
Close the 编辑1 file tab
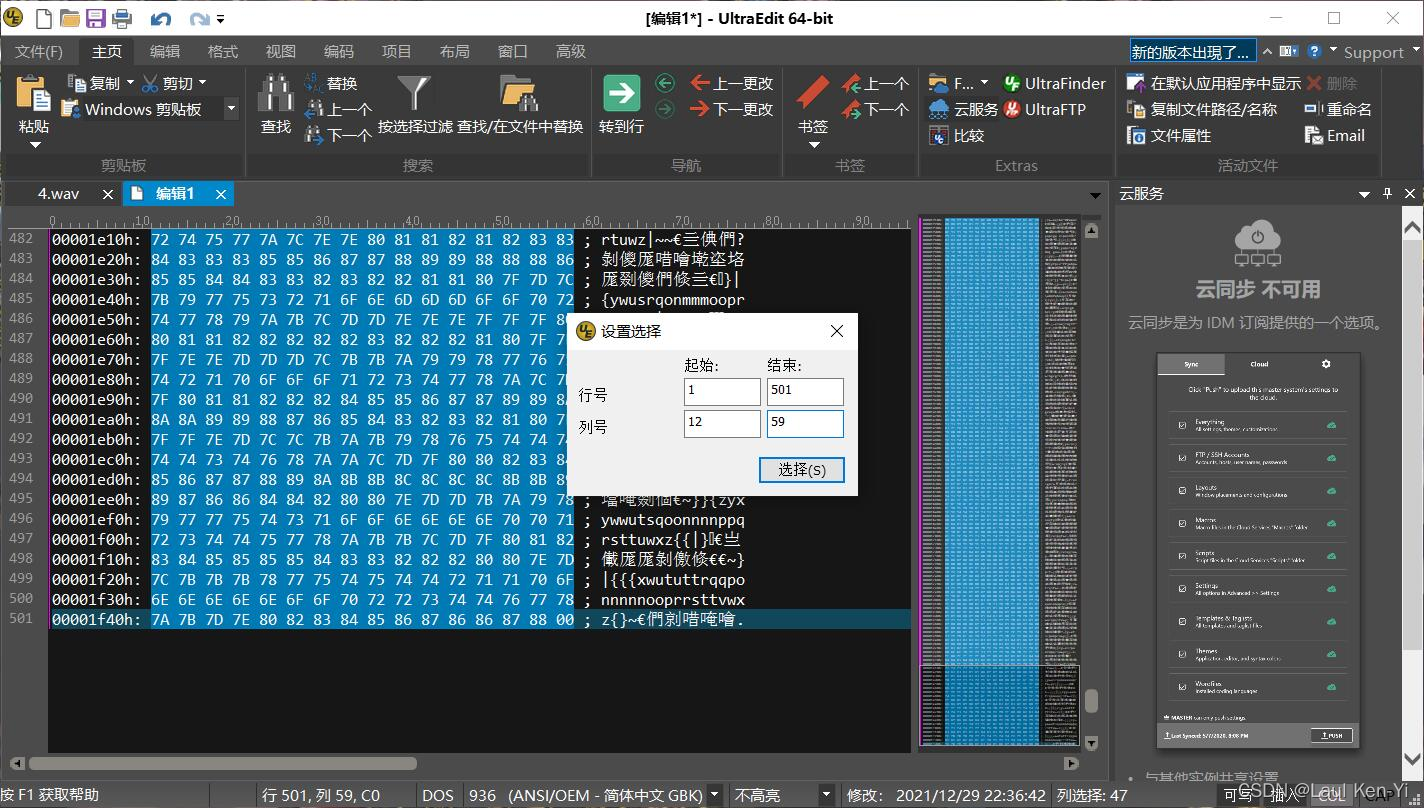tap(221, 194)
